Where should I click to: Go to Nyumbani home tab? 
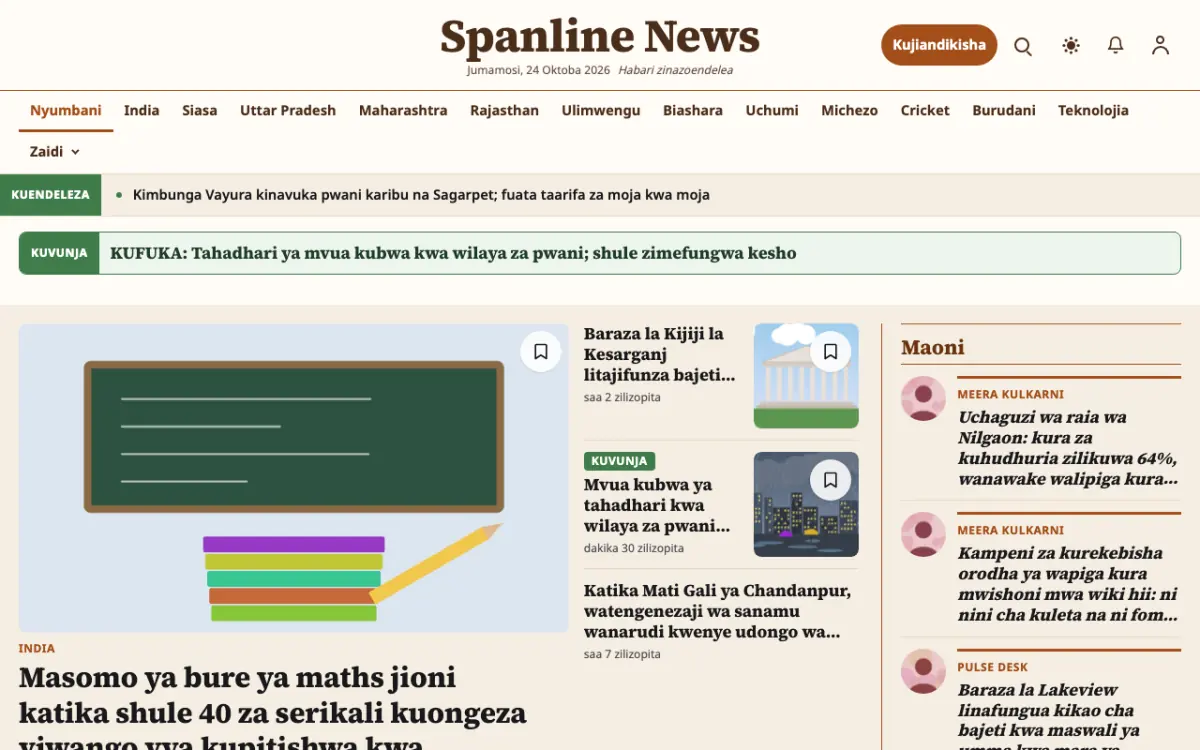coord(66,111)
